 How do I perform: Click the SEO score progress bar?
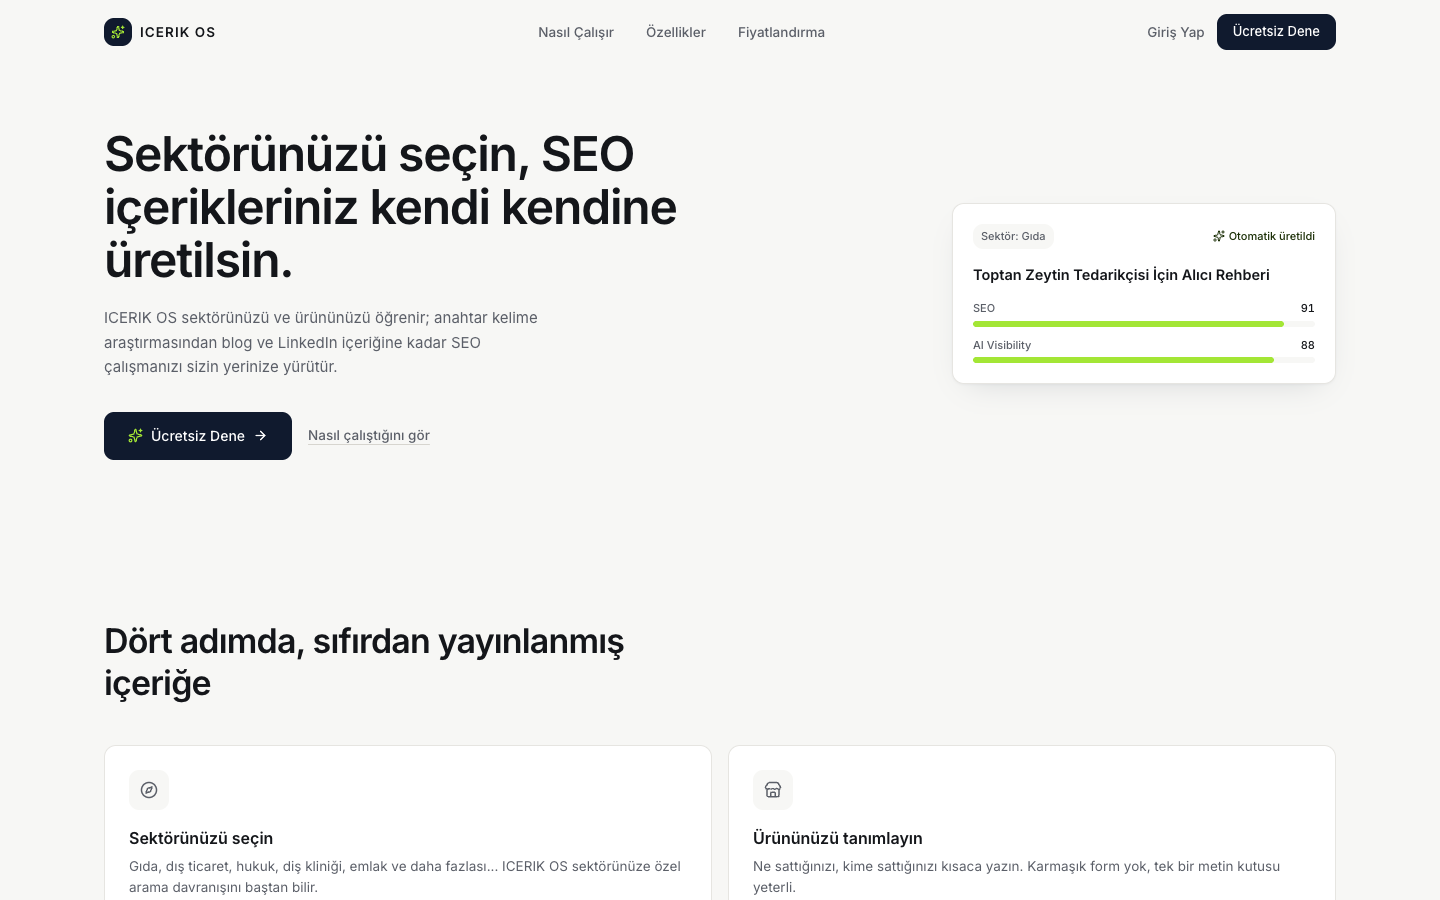1144,324
